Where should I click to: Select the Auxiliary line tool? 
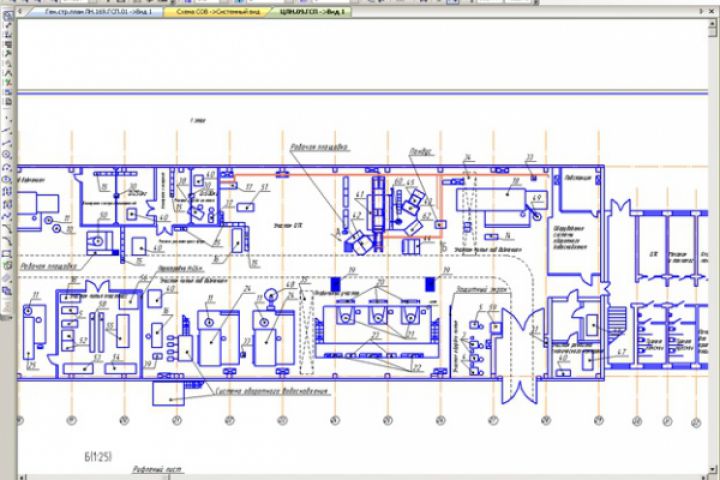pyautogui.click(x=7, y=132)
